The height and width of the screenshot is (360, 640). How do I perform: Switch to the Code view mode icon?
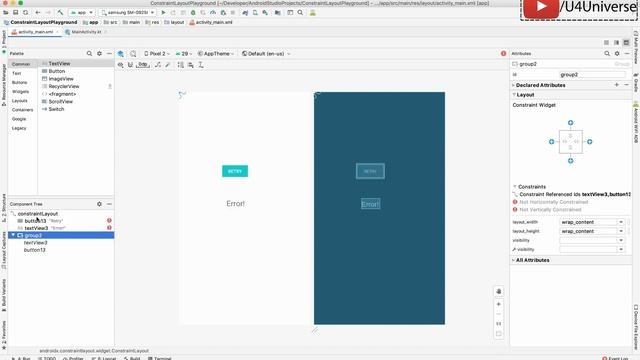607,42
